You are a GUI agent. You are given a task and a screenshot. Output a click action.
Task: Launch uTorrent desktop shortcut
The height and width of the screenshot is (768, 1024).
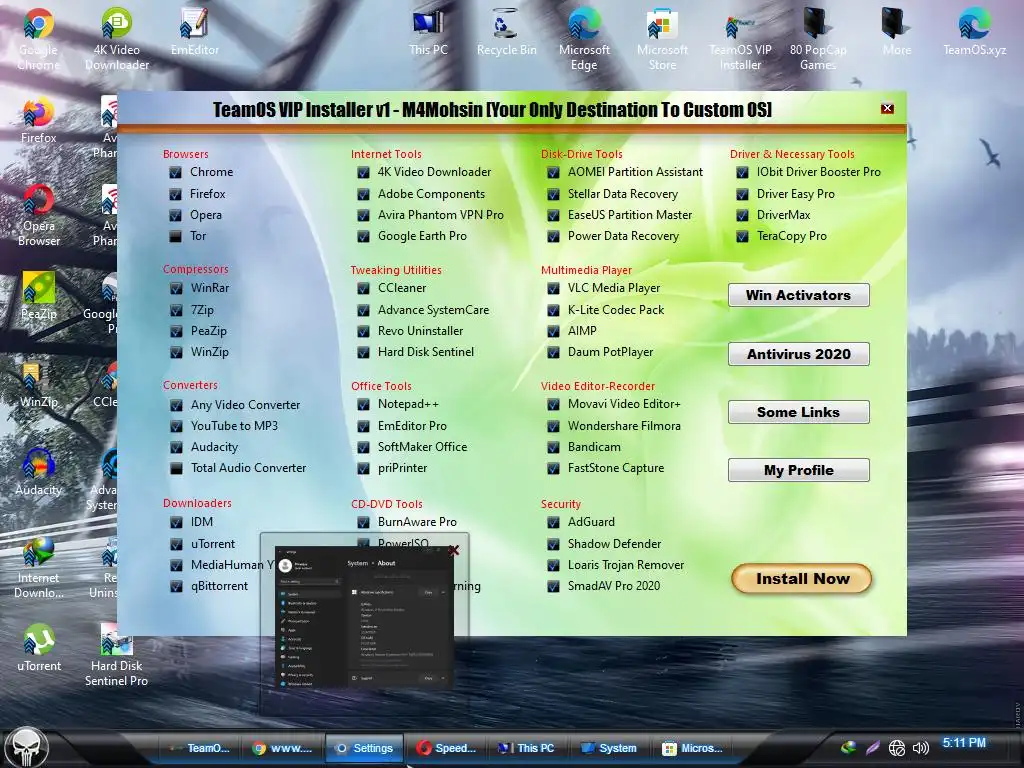[x=38, y=648]
